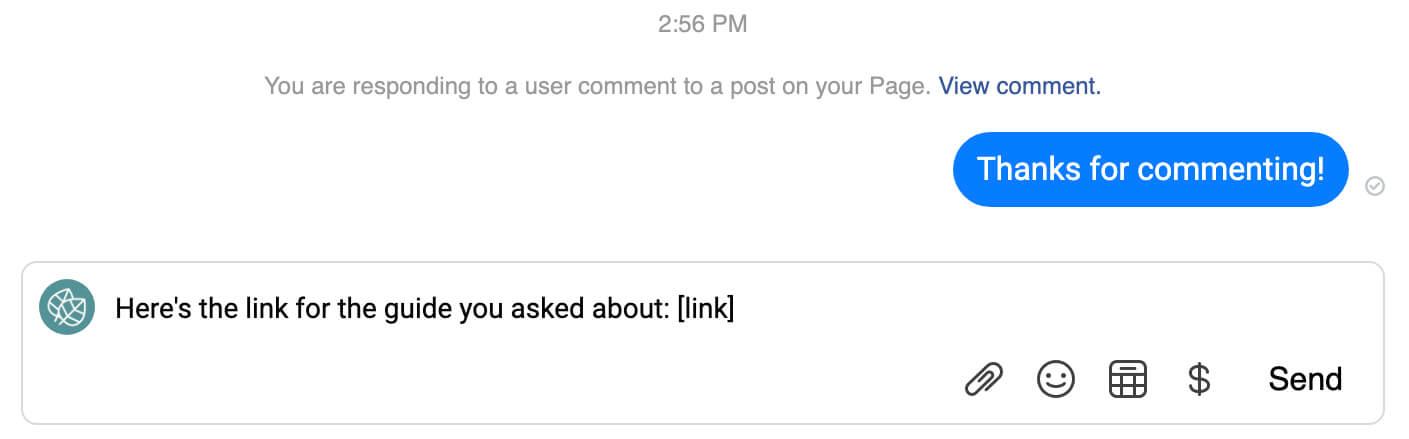Screen dimensions: 1409x439
Task: Open the View comment link
Action: coord(1019,86)
